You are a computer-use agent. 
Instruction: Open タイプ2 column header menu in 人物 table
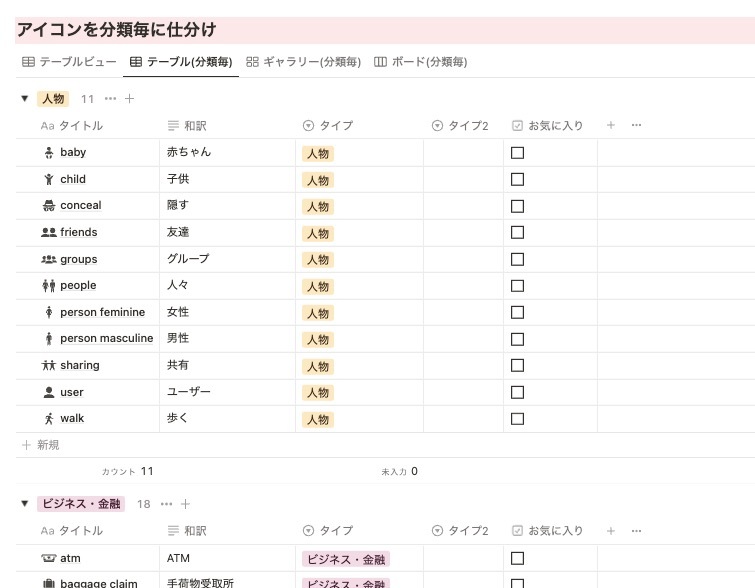tap(460, 126)
